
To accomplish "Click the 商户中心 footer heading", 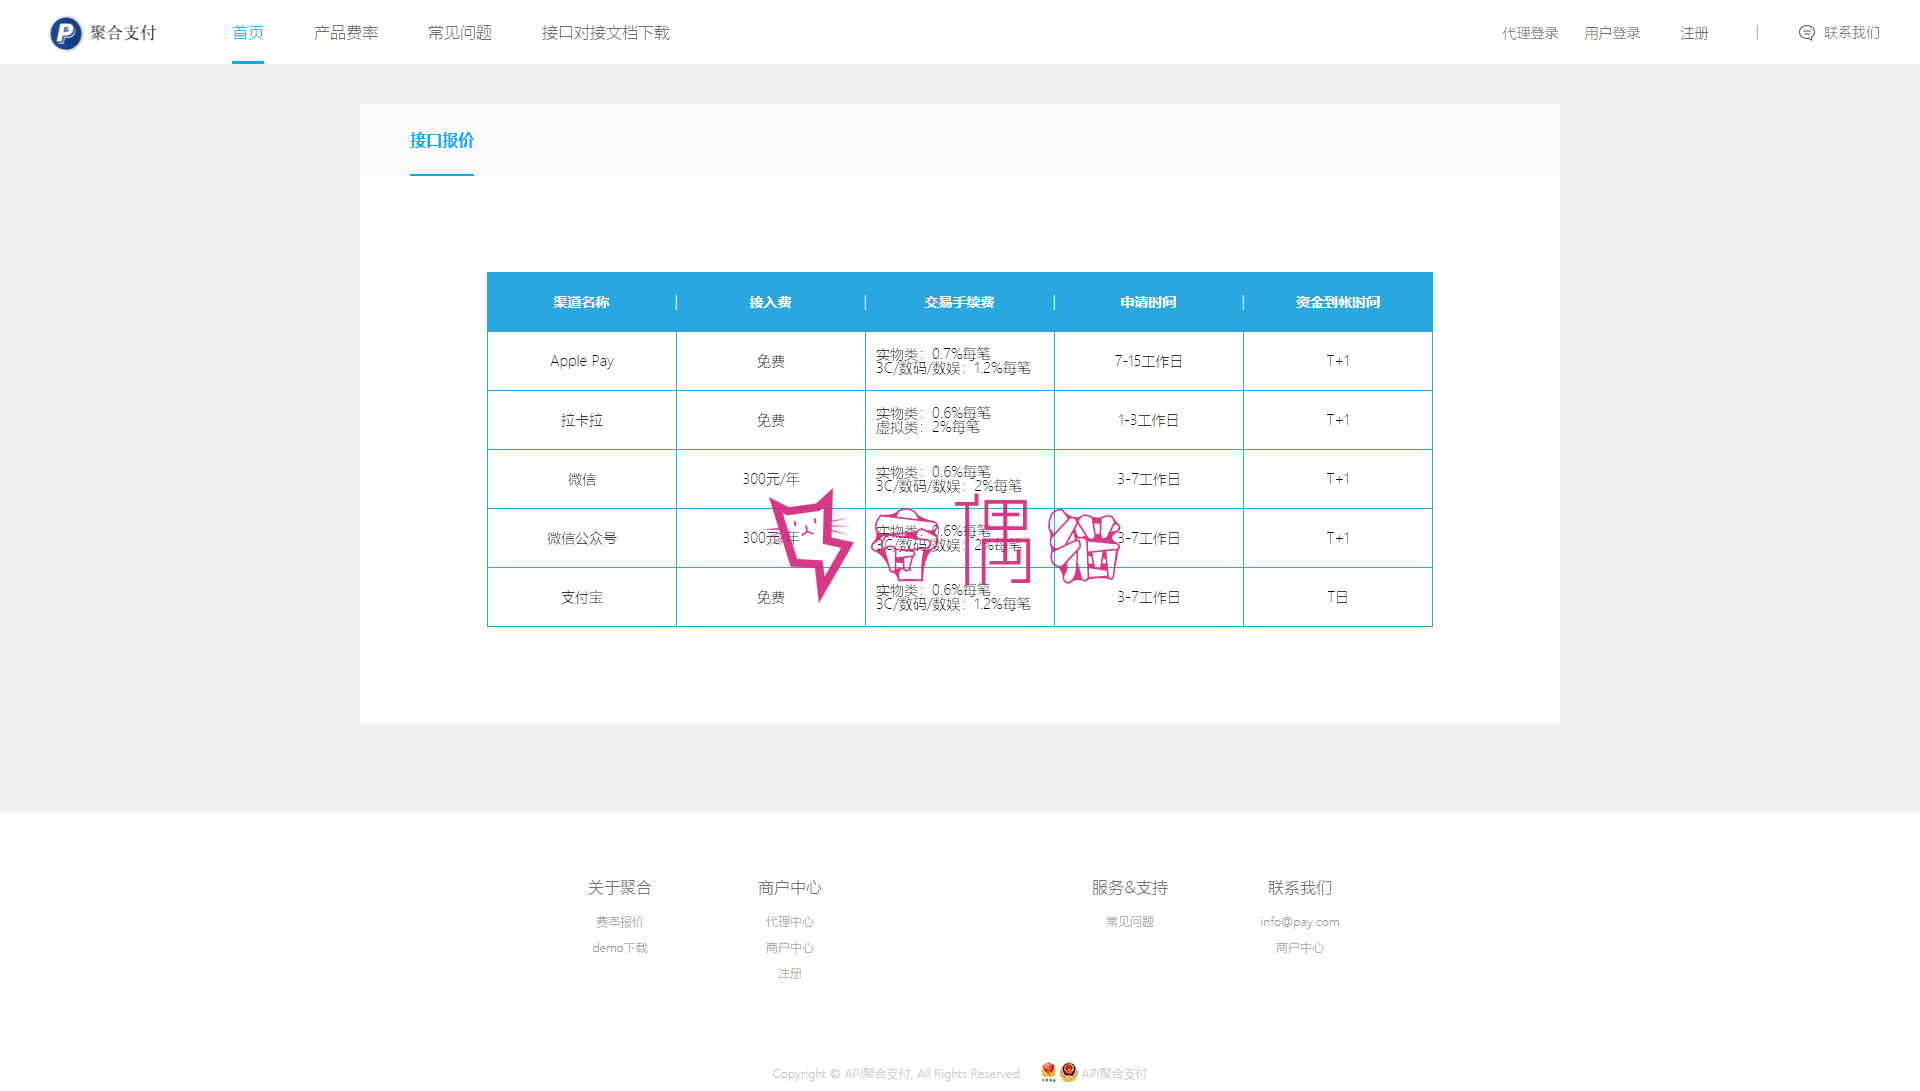I will coord(790,888).
